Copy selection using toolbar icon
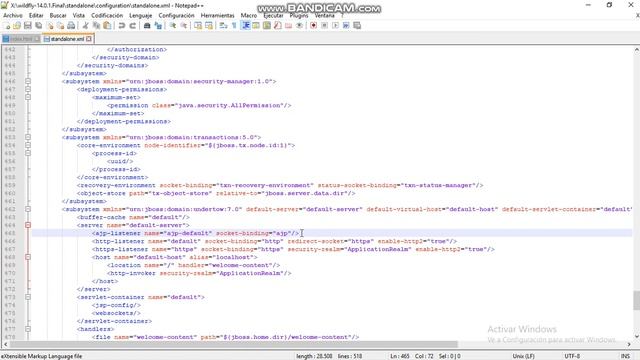The width and height of the screenshot is (640, 360). tap(96, 25)
